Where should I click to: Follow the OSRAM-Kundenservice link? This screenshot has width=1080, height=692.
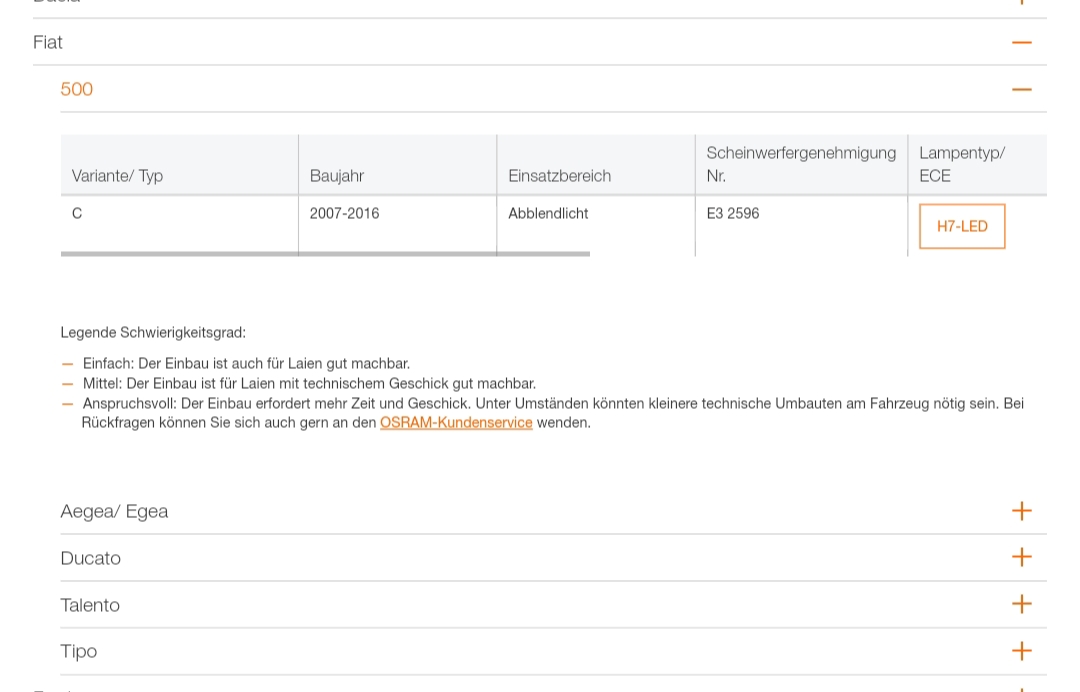point(456,423)
